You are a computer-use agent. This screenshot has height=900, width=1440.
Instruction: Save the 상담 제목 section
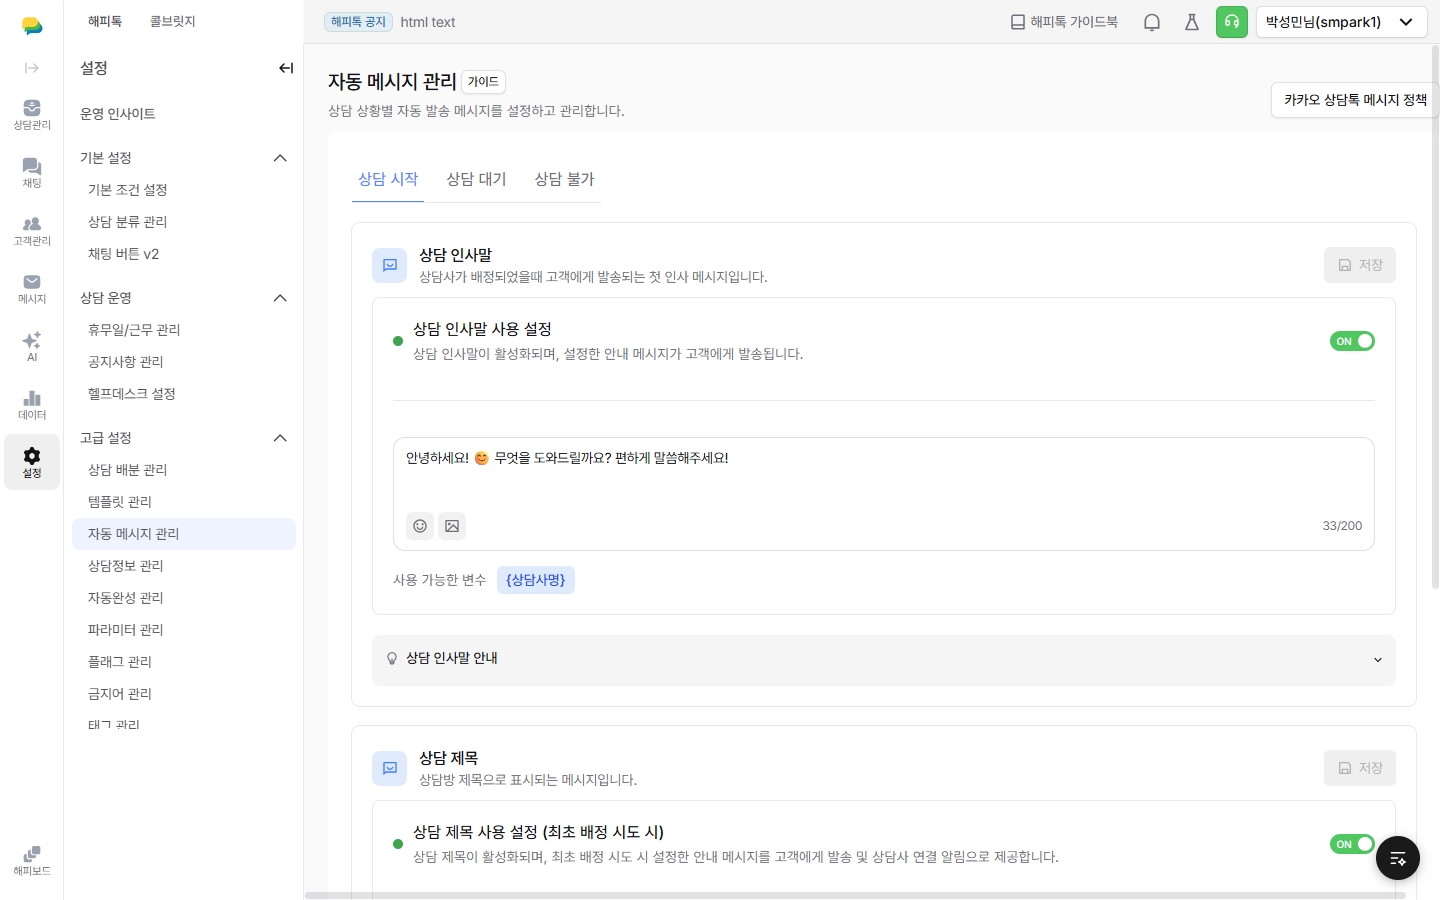click(x=1360, y=768)
